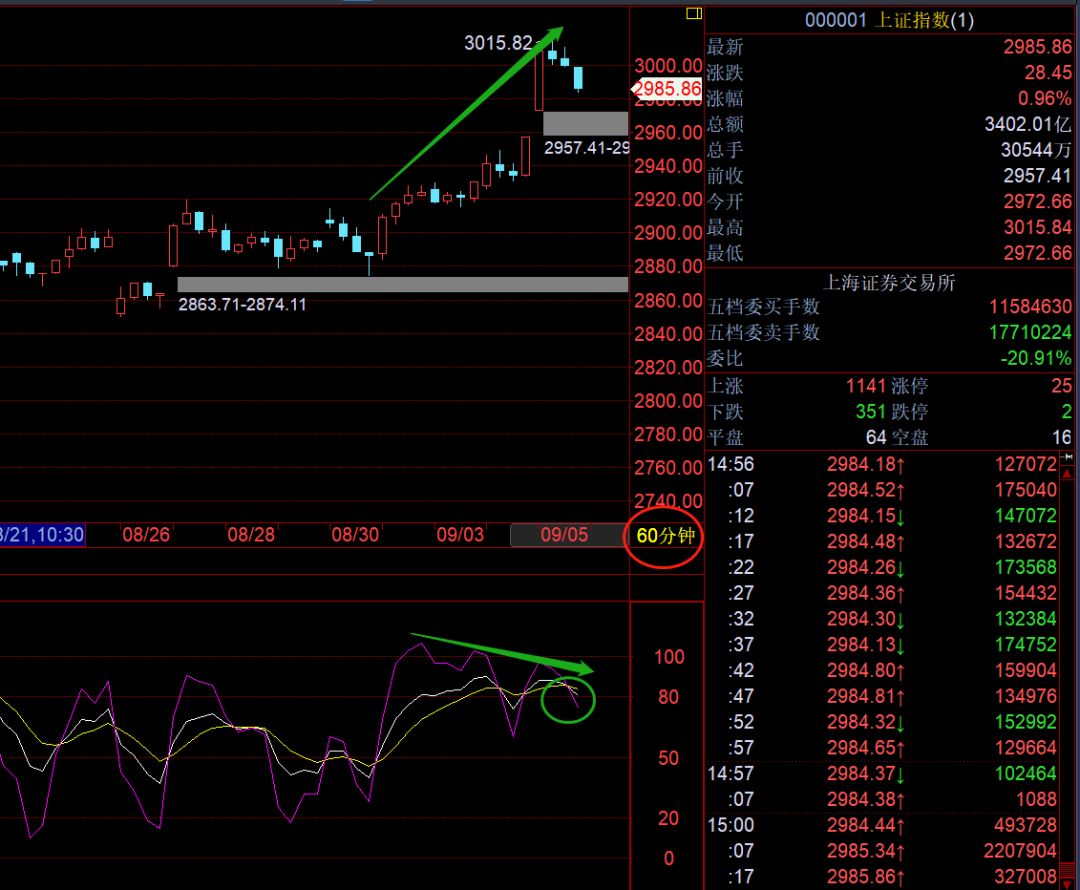
Task: Click the 2900.00 price axis label
Action: pyautogui.click(x=667, y=233)
